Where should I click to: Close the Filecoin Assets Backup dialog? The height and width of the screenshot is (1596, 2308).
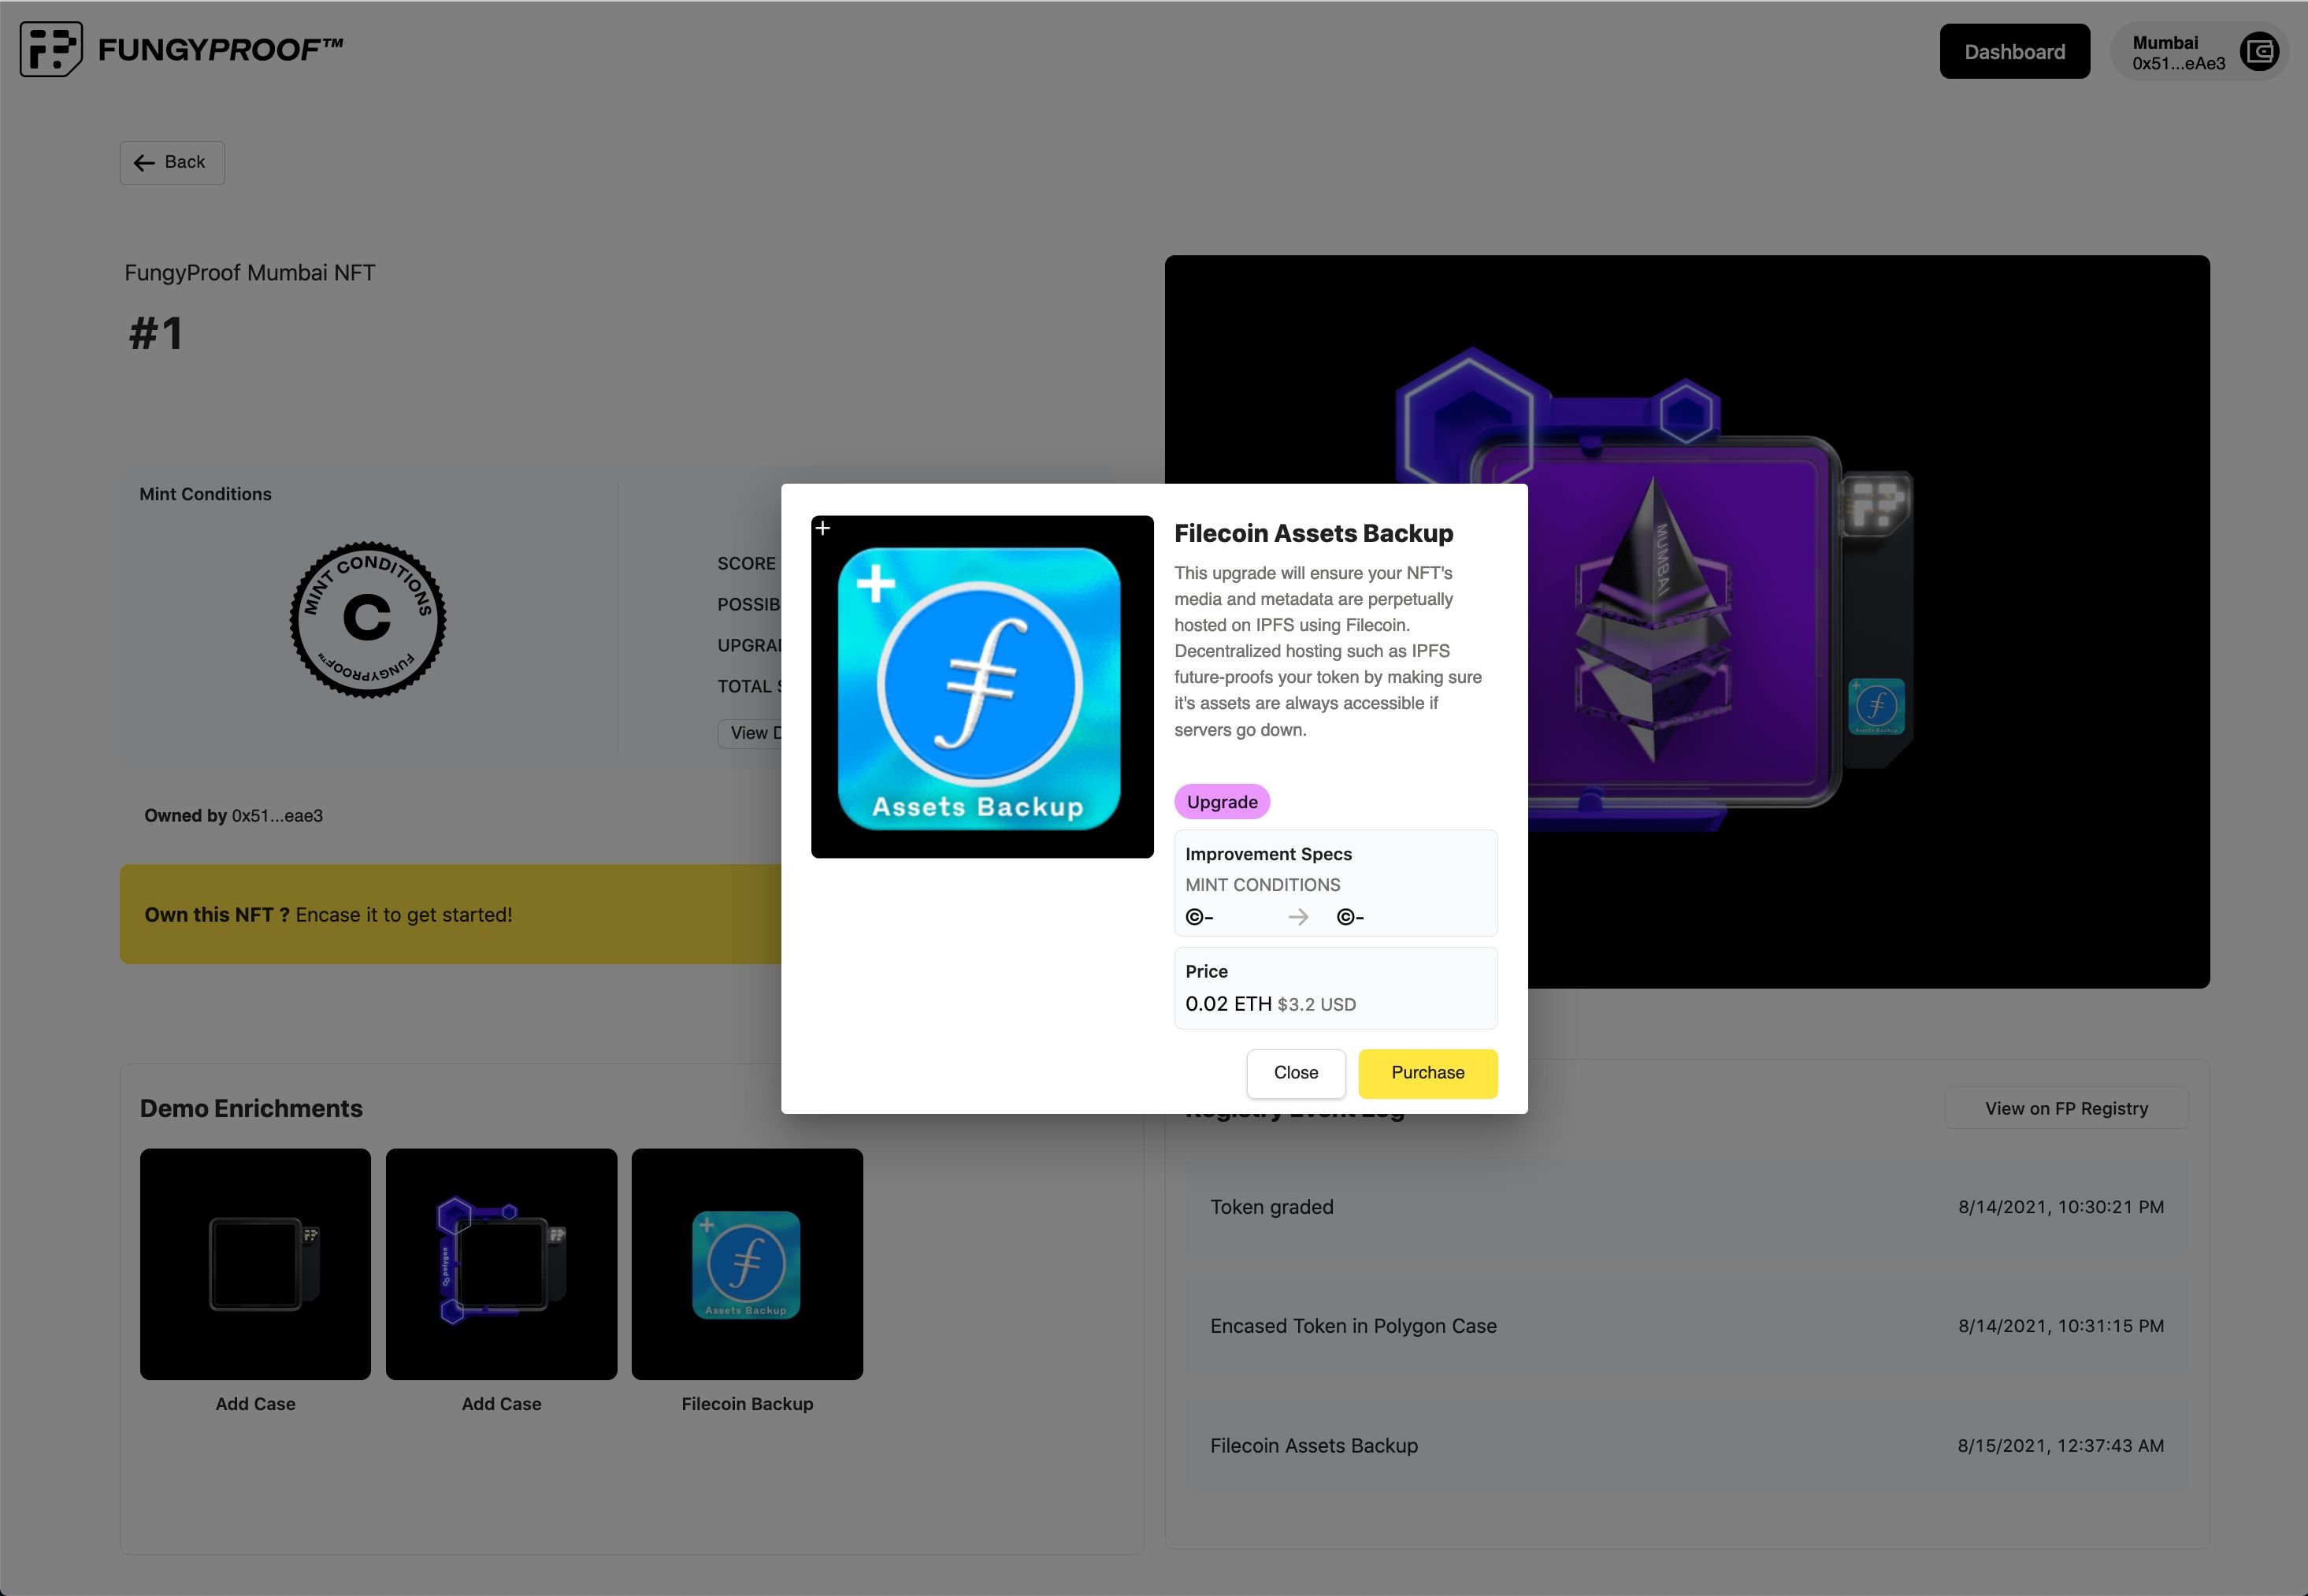[x=1296, y=1073]
